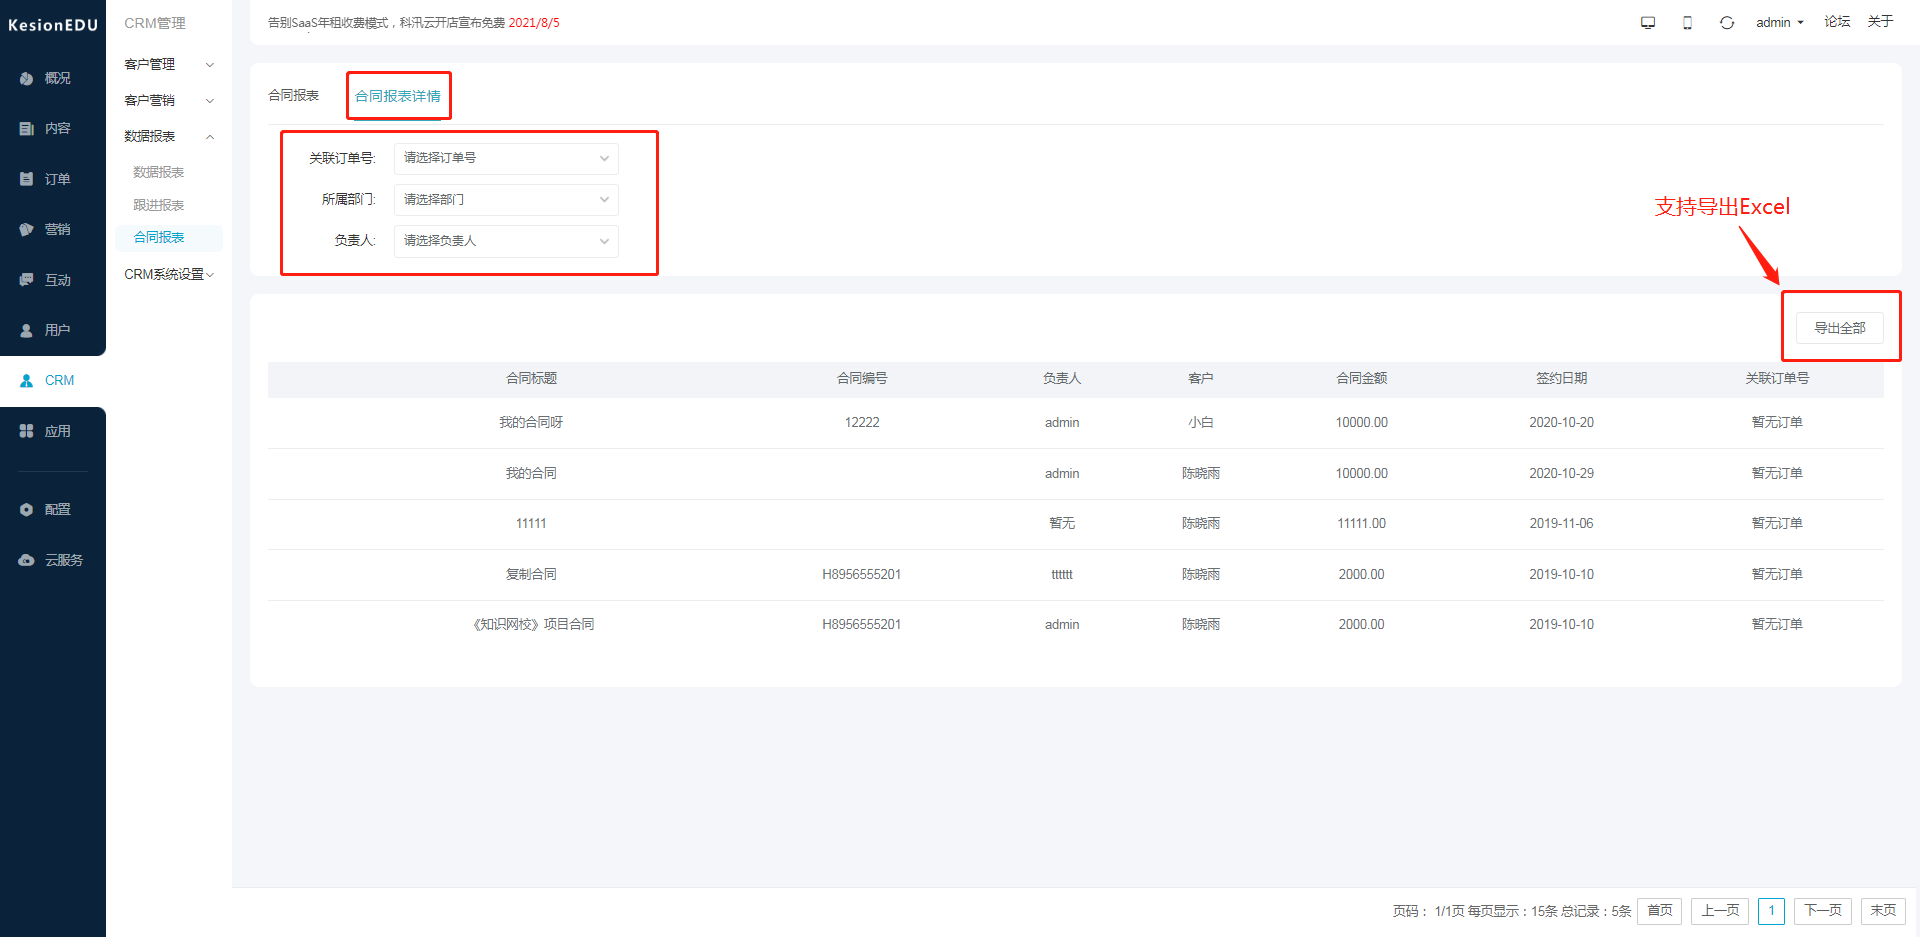This screenshot has width=1920, height=937.
Task: Open the 数据报表 submenu item
Action: tap(159, 172)
